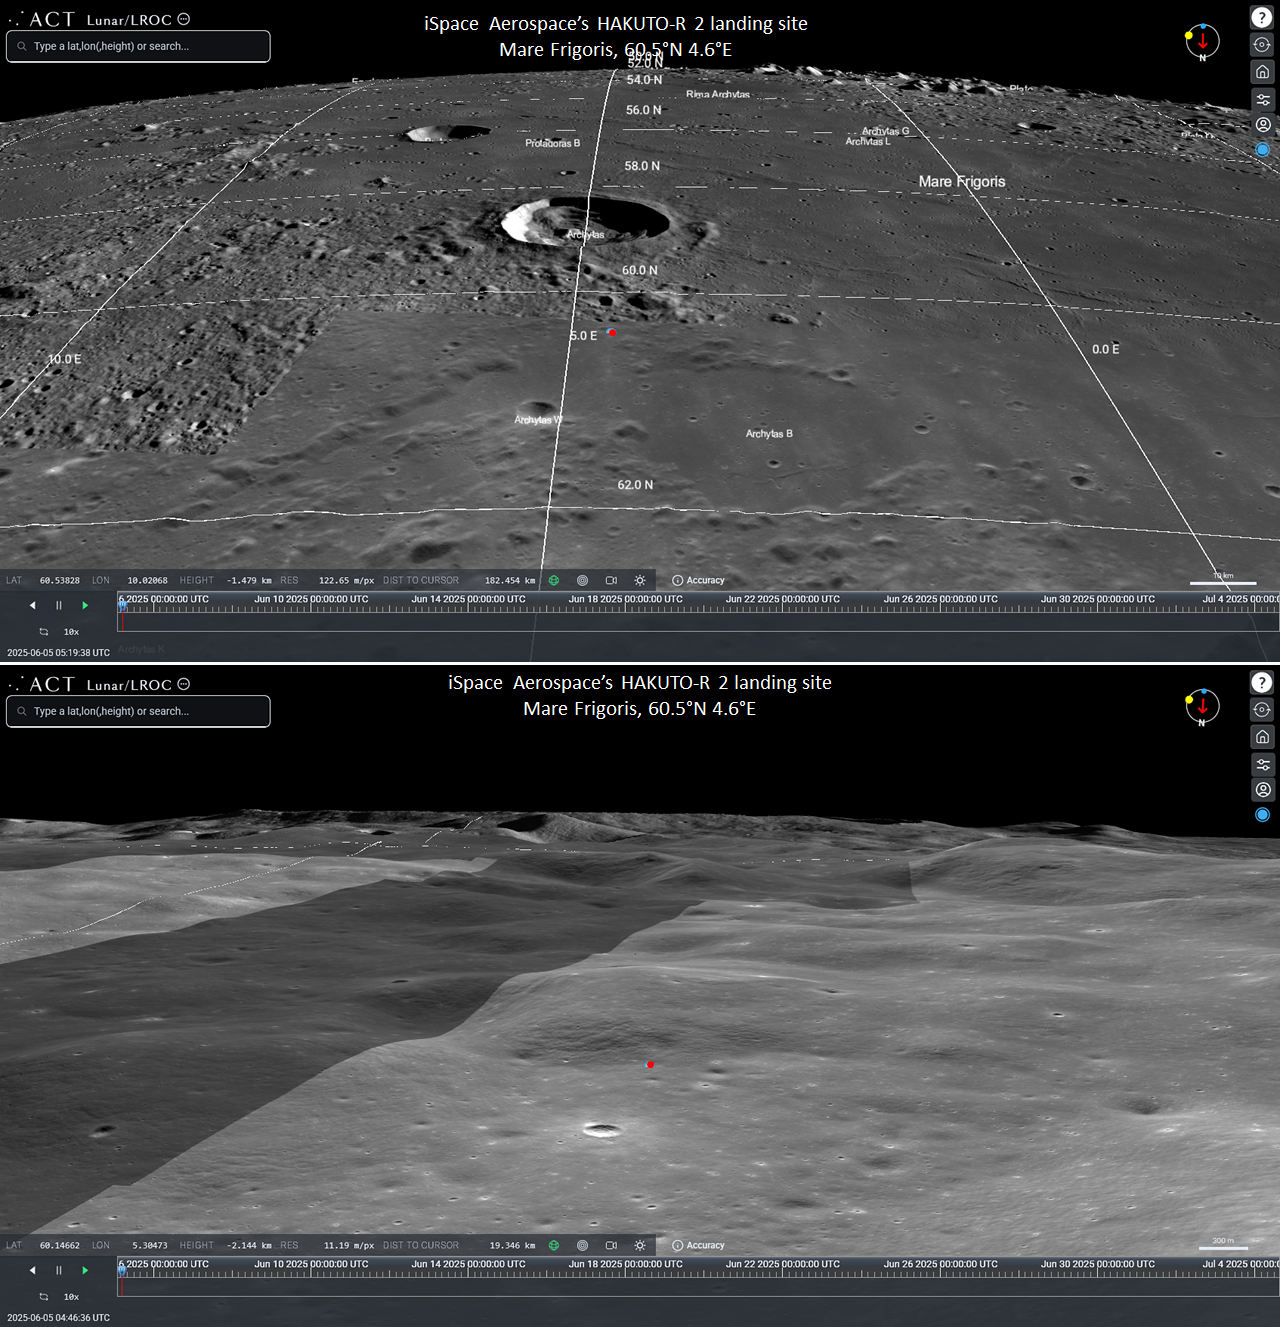Screen dimensions: 1280x1327
Task: Toggle the green globe icon in bottom status bar
Action: click(554, 1245)
